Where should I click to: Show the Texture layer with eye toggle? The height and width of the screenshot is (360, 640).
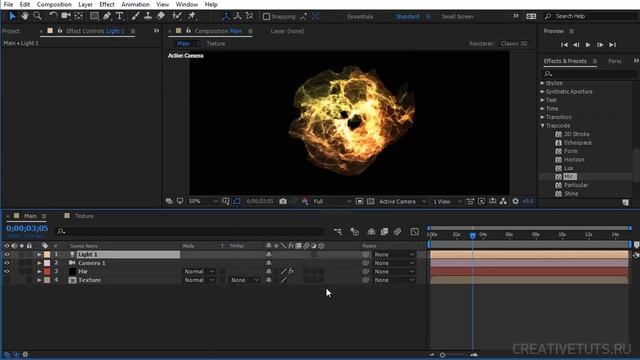coord(7,280)
